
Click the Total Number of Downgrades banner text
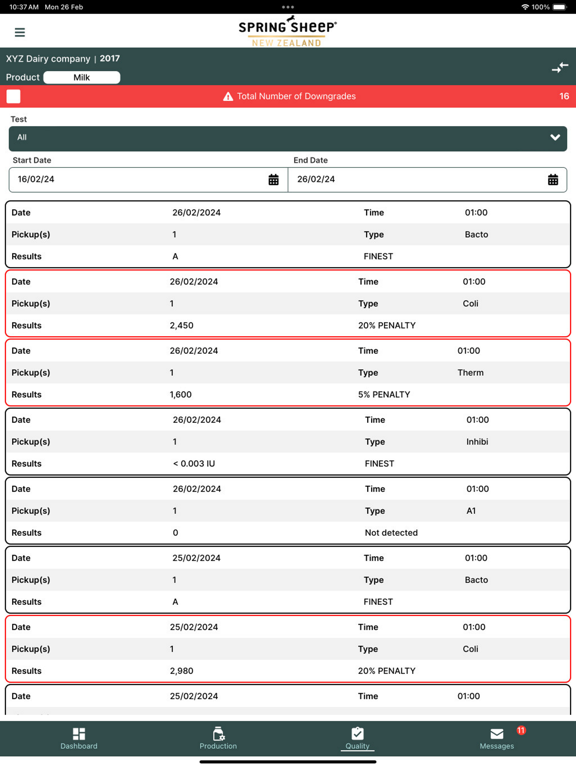(x=296, y=96)
